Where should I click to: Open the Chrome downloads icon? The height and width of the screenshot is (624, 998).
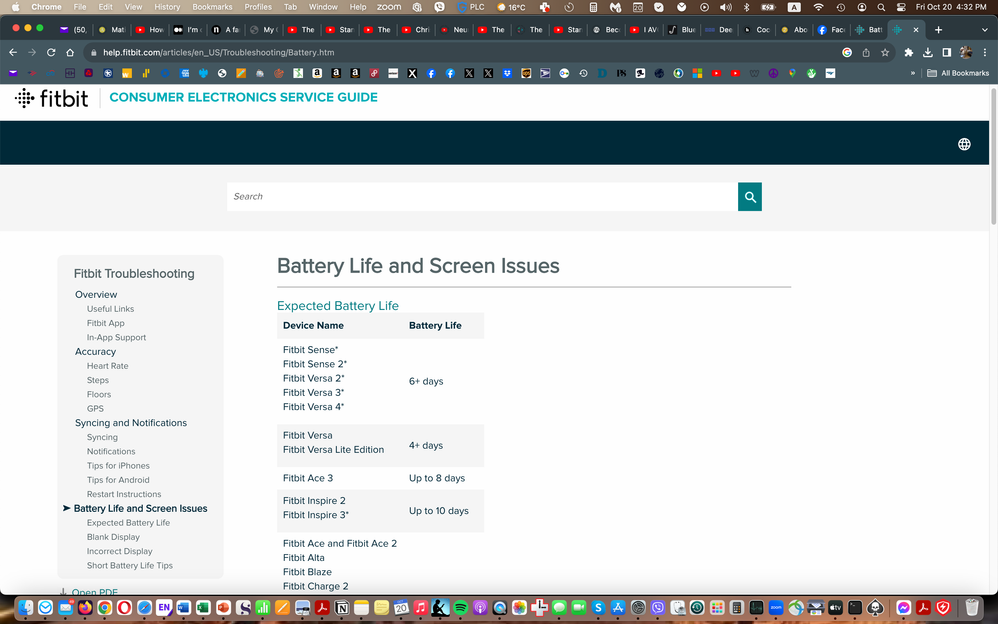coord(927,52)
